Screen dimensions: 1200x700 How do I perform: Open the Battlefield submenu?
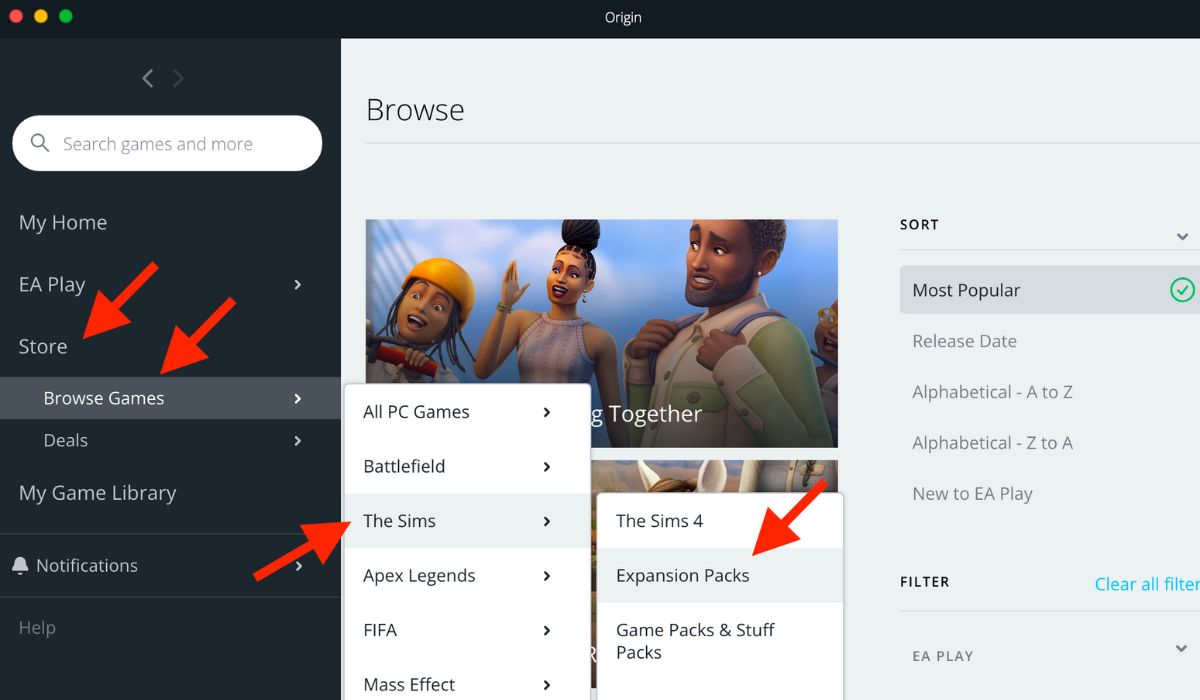pos(404,466)
